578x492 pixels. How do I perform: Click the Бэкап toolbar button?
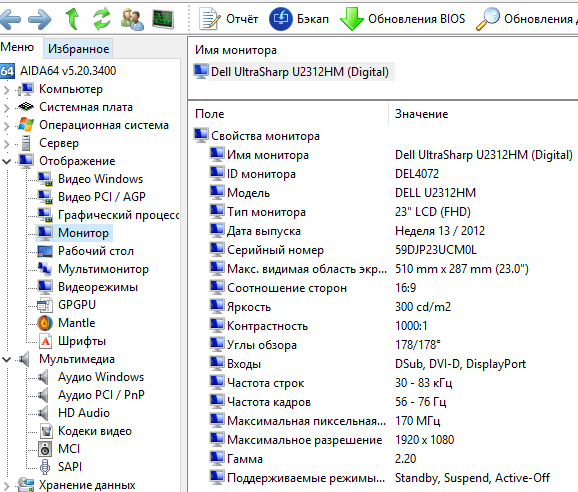299,19
